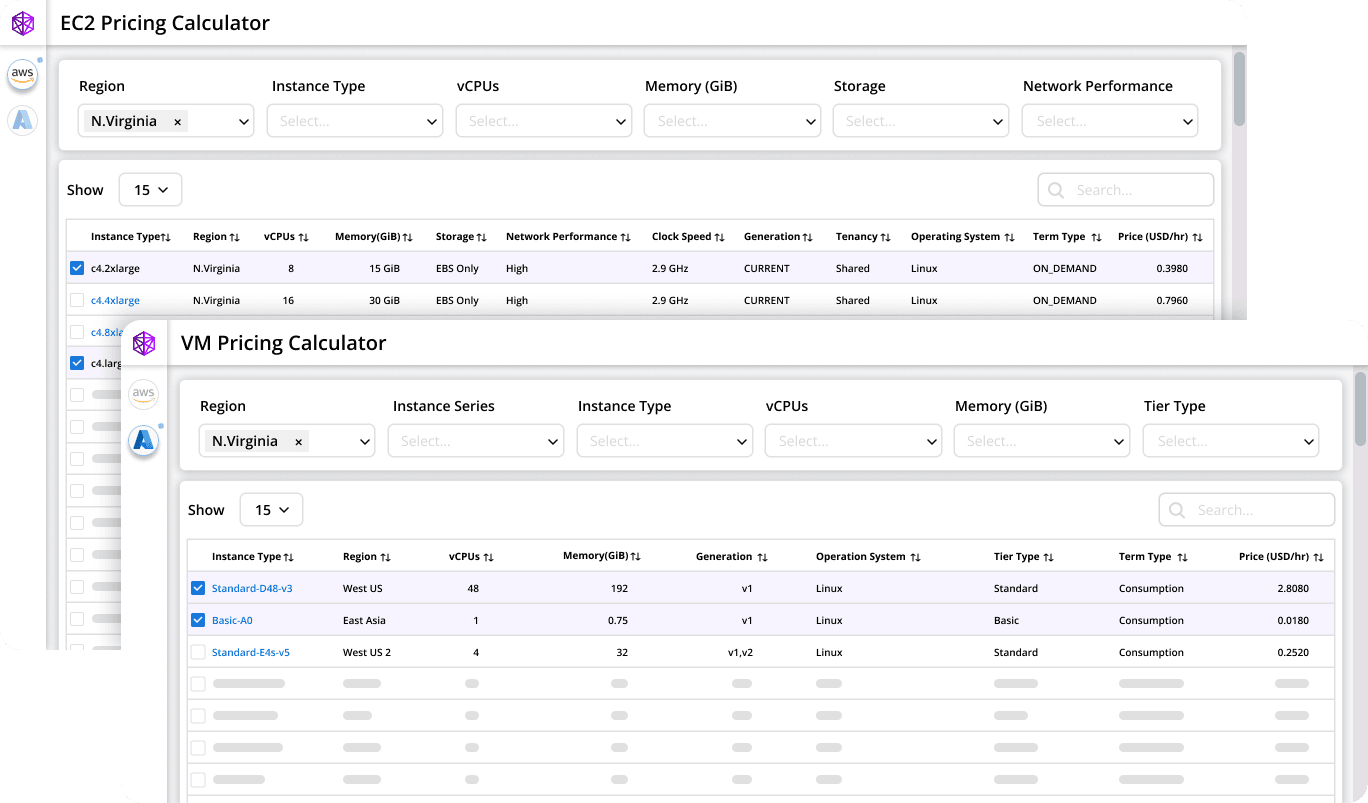Open EC2 Network Performance filter dropdown

tap(1110, 121)
